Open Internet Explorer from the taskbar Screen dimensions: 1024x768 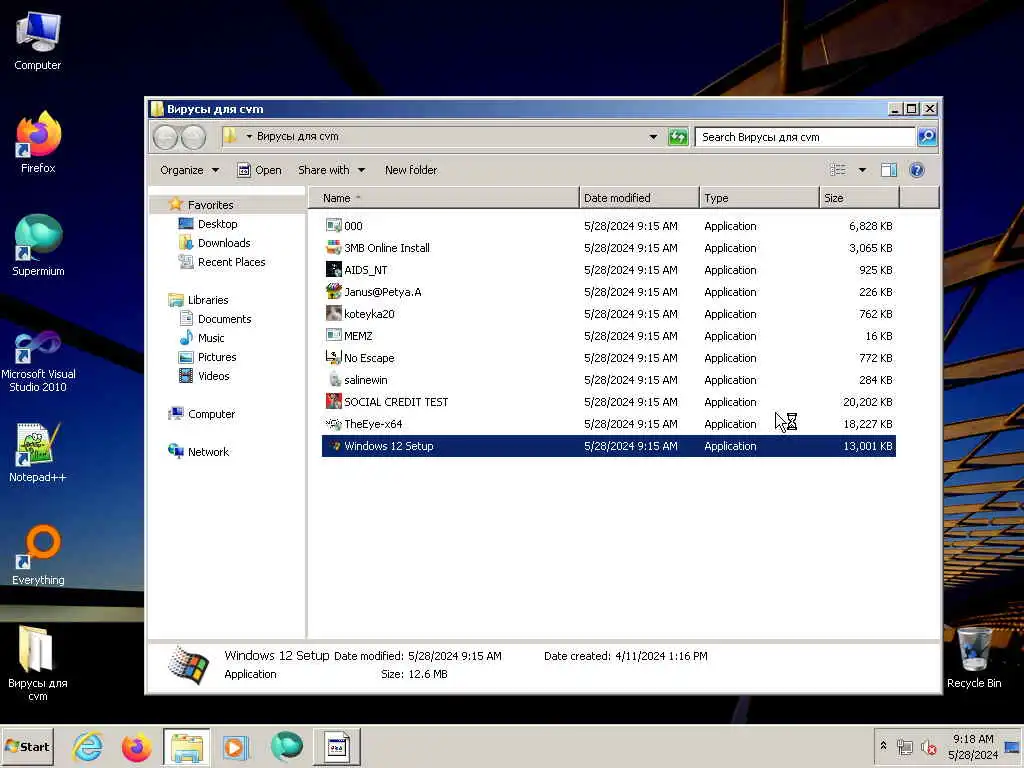pos(88,747)
